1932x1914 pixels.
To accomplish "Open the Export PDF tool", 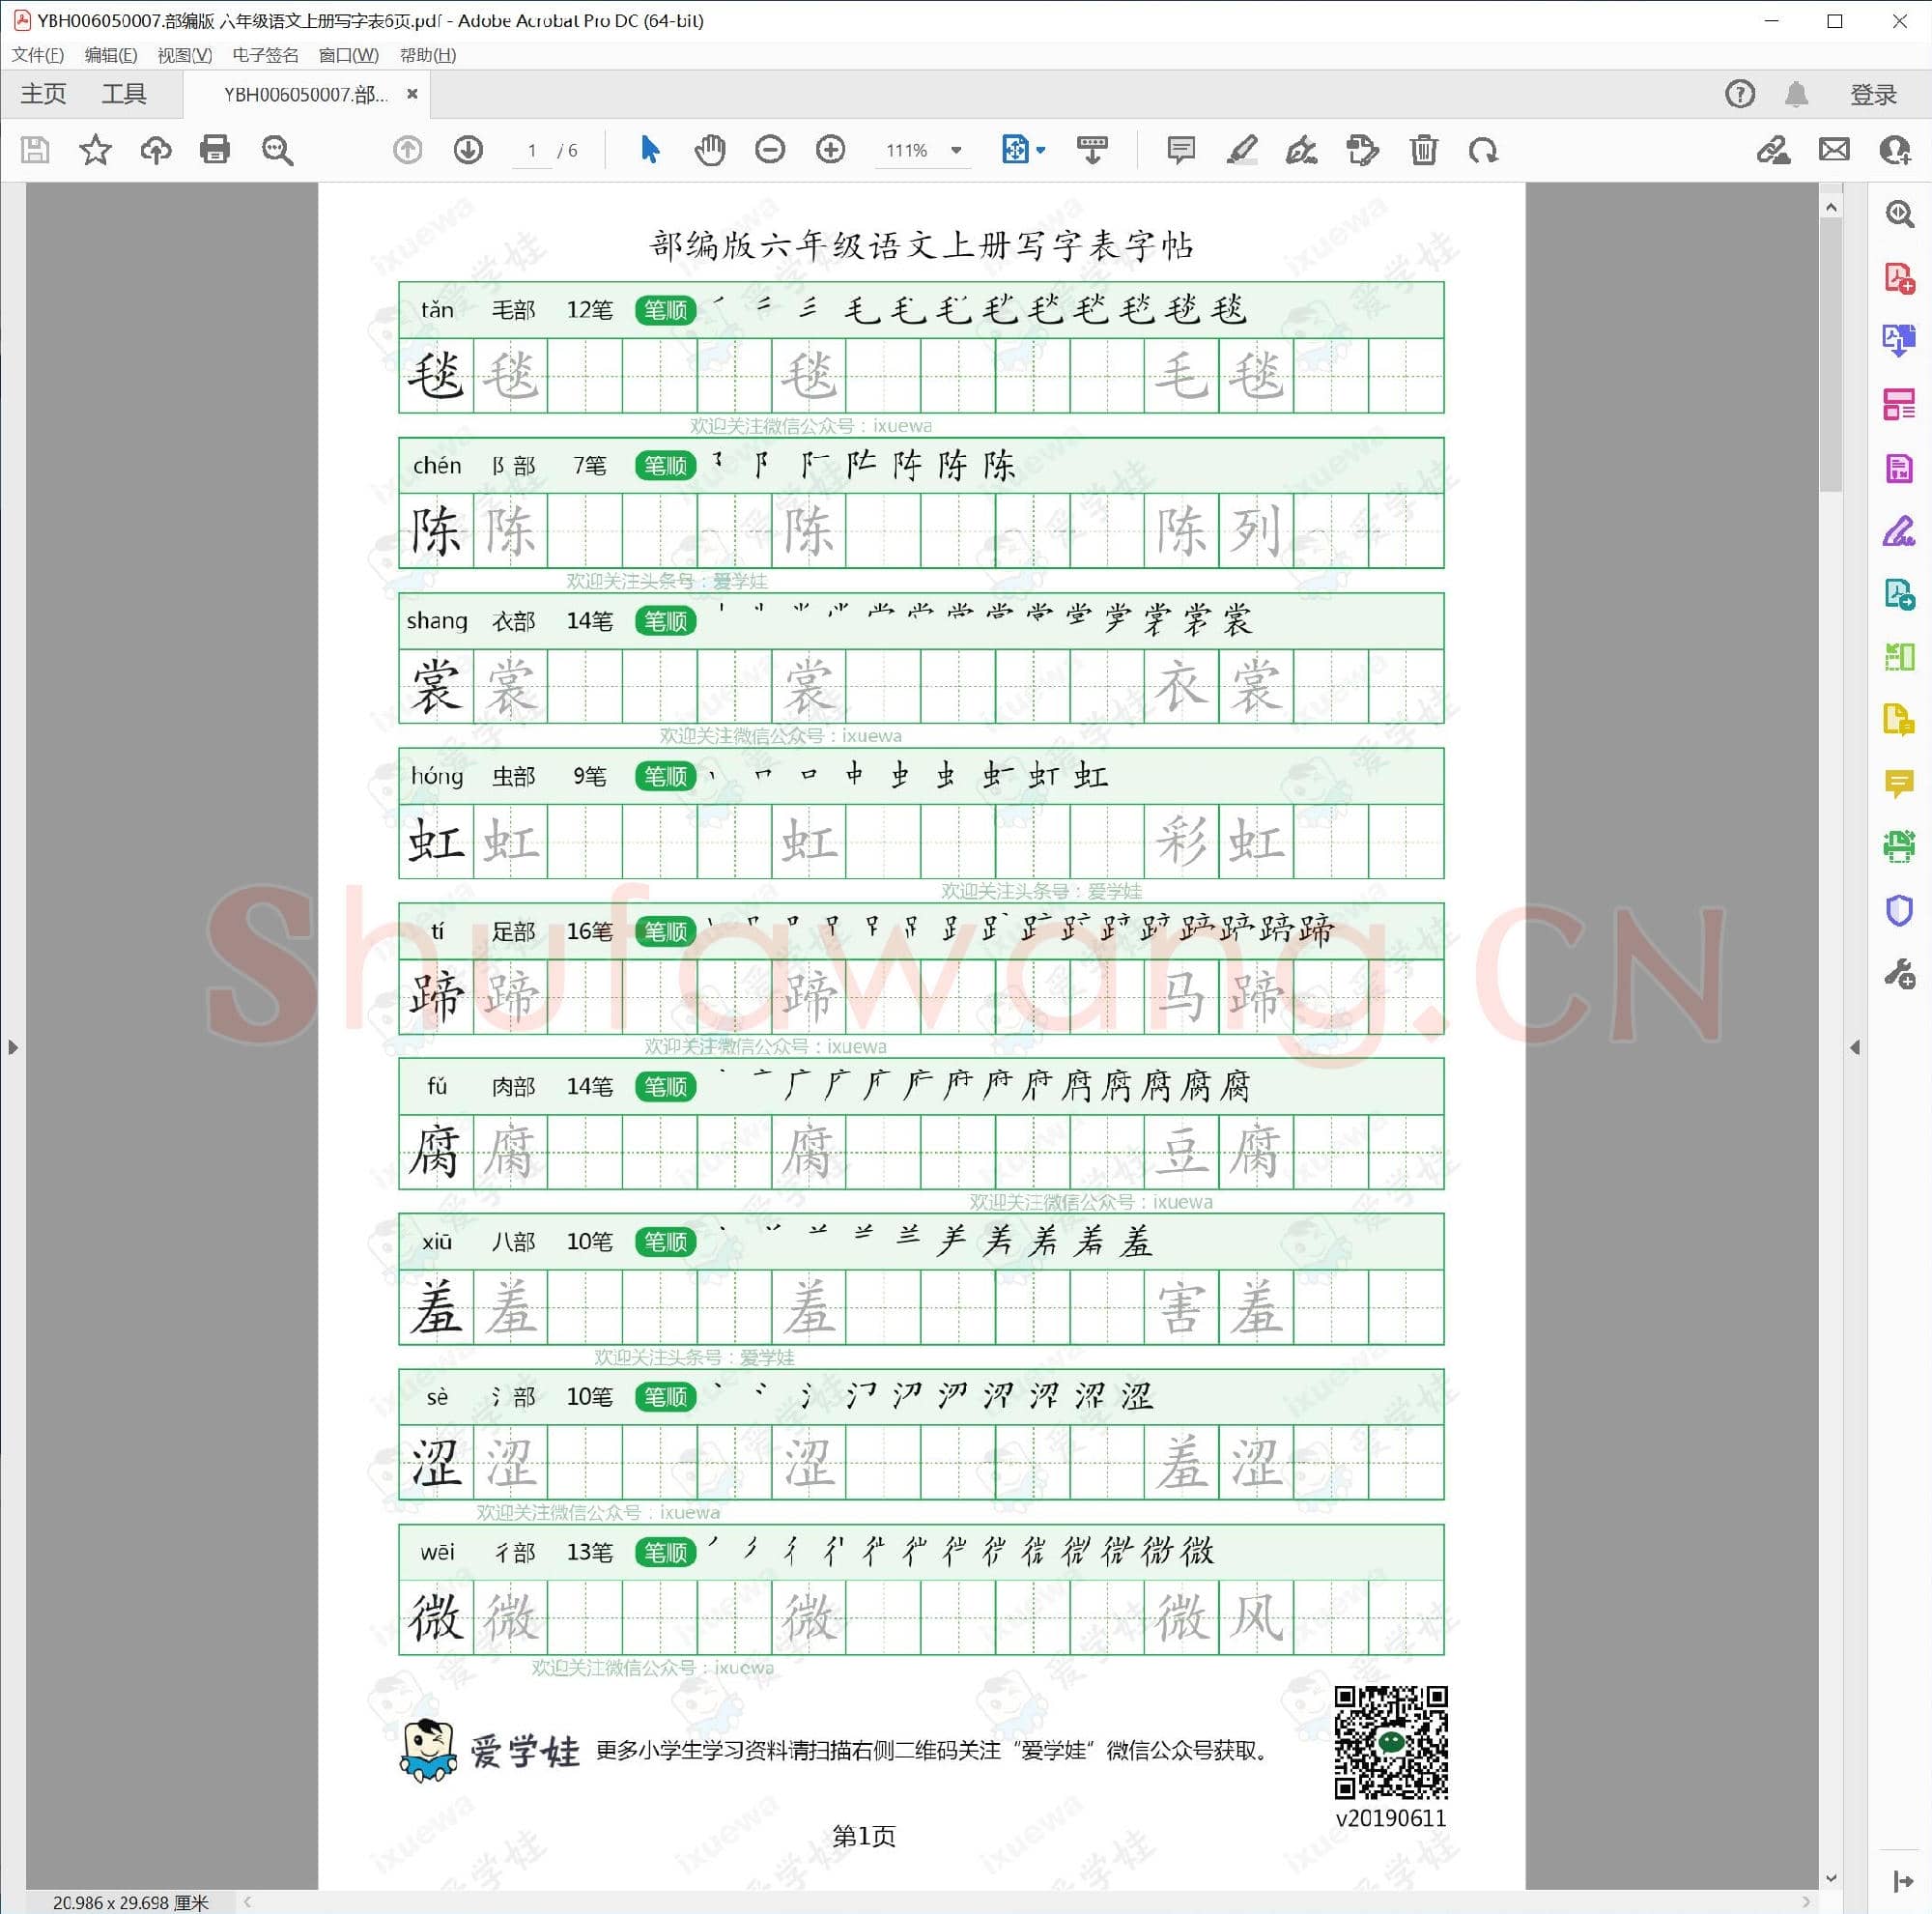I will pyautogui.click(x=1899, y=341).
